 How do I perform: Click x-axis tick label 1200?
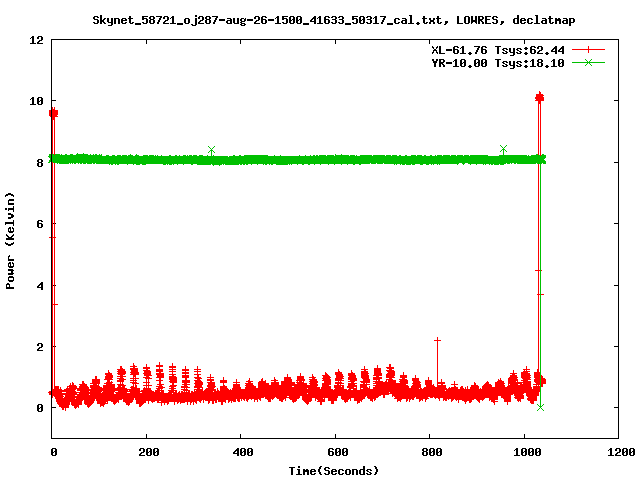(x=621, y=452)
